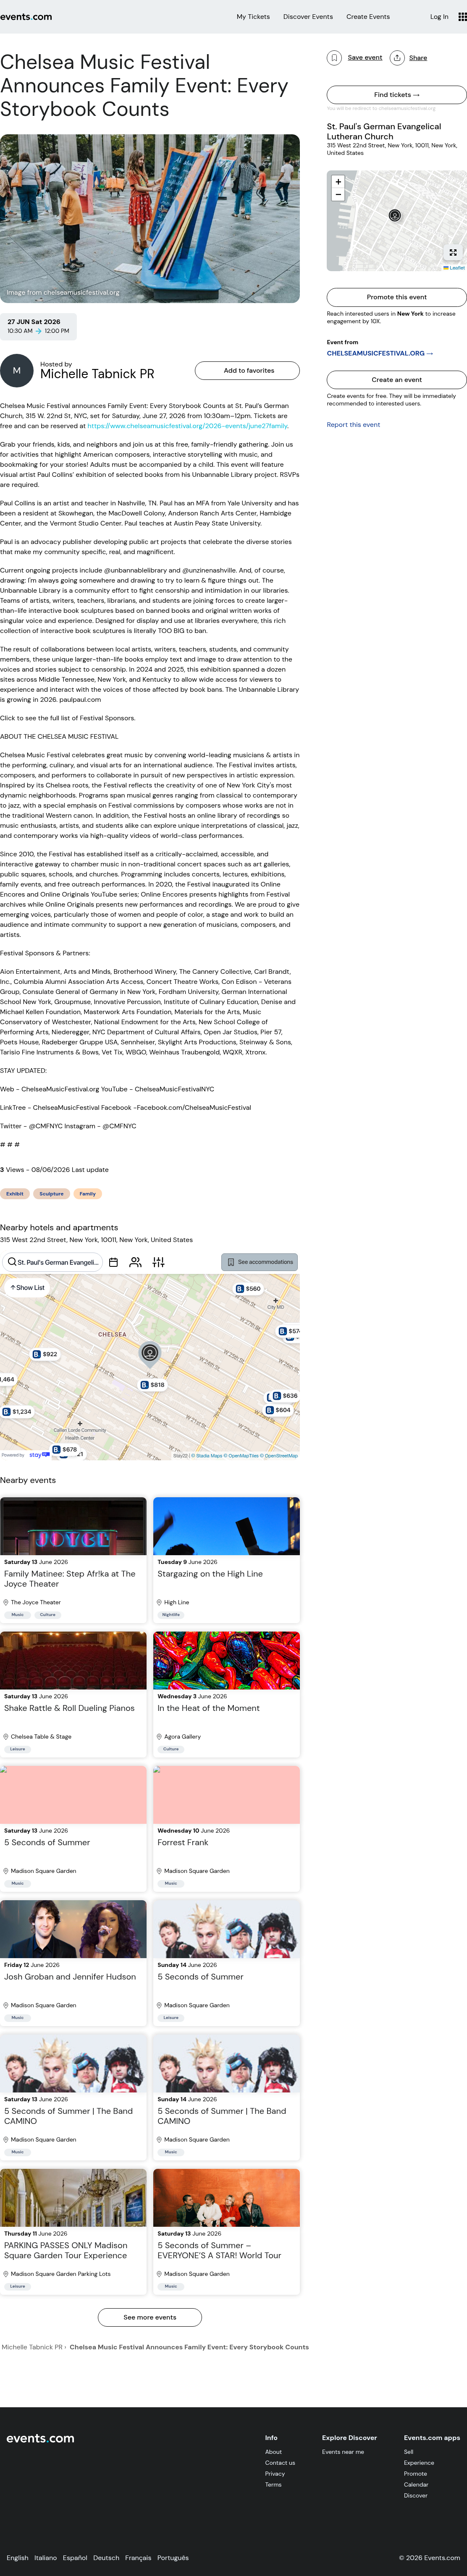Screen dimensions: 467x2576
Task: Click the venue location marker on the small map
Action: (395, 215)
